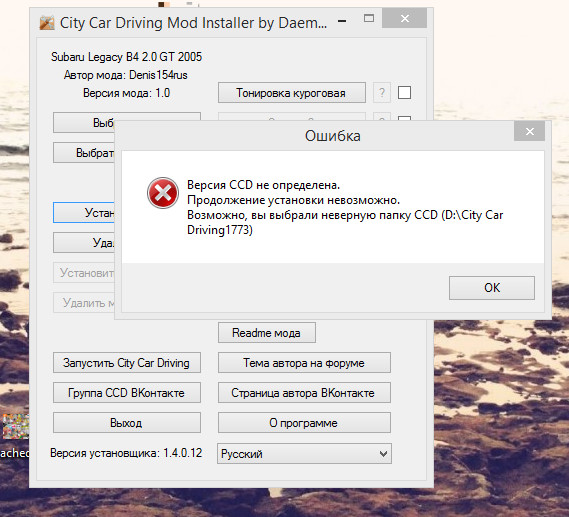Open Readme мода

(x=267, y=332)
